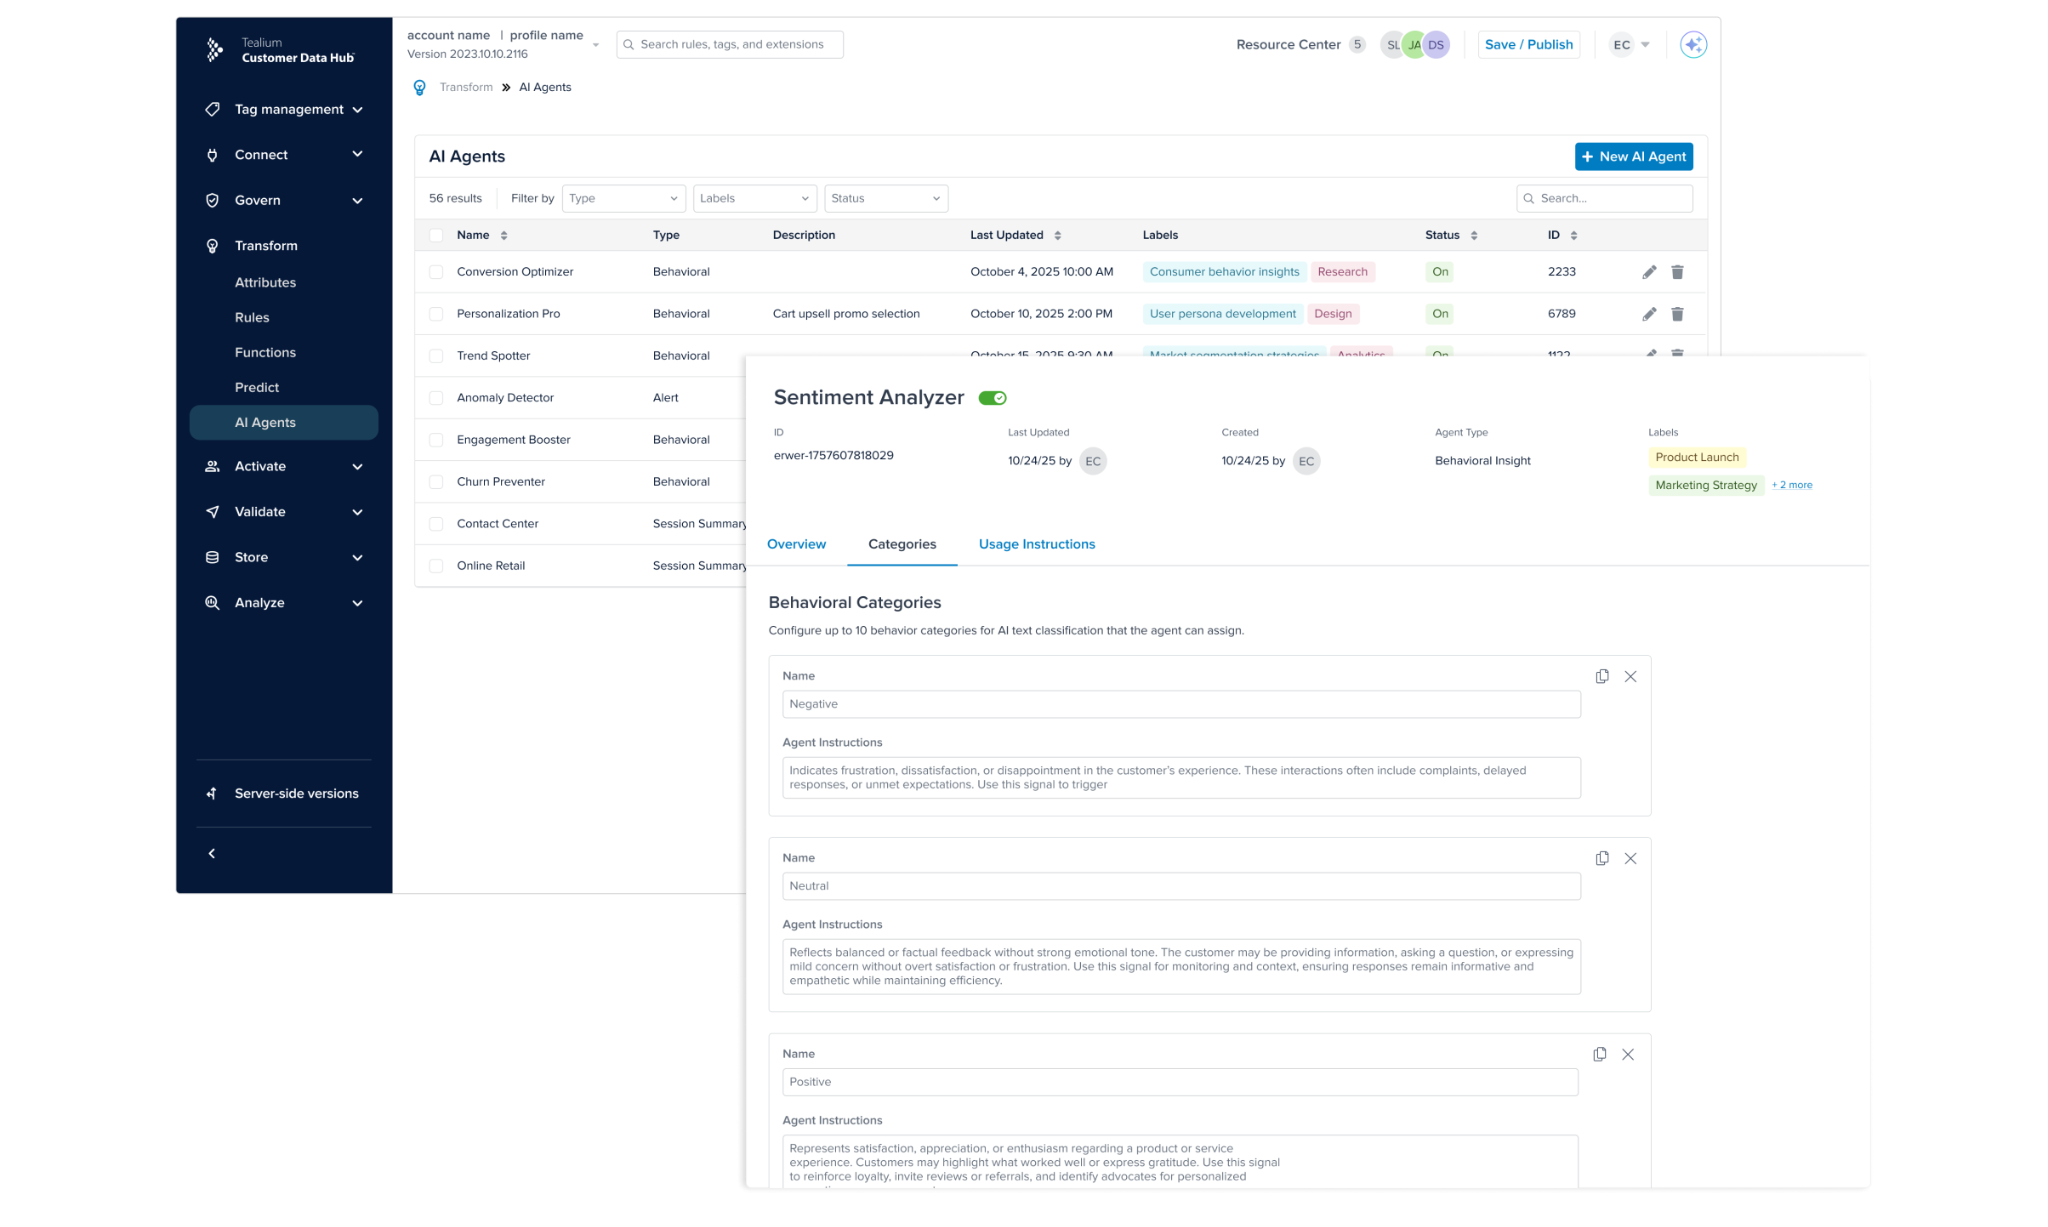Edit the Personalization Pro agent with pencil icon

pos(1649,314)
